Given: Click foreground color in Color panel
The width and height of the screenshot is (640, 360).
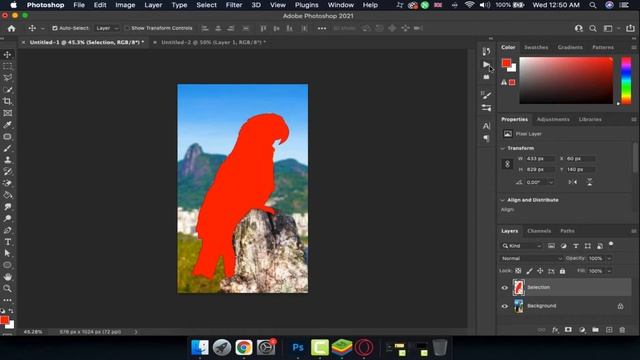Looking at the screenshot, I should pyautogui.click(x=506, y=63).
